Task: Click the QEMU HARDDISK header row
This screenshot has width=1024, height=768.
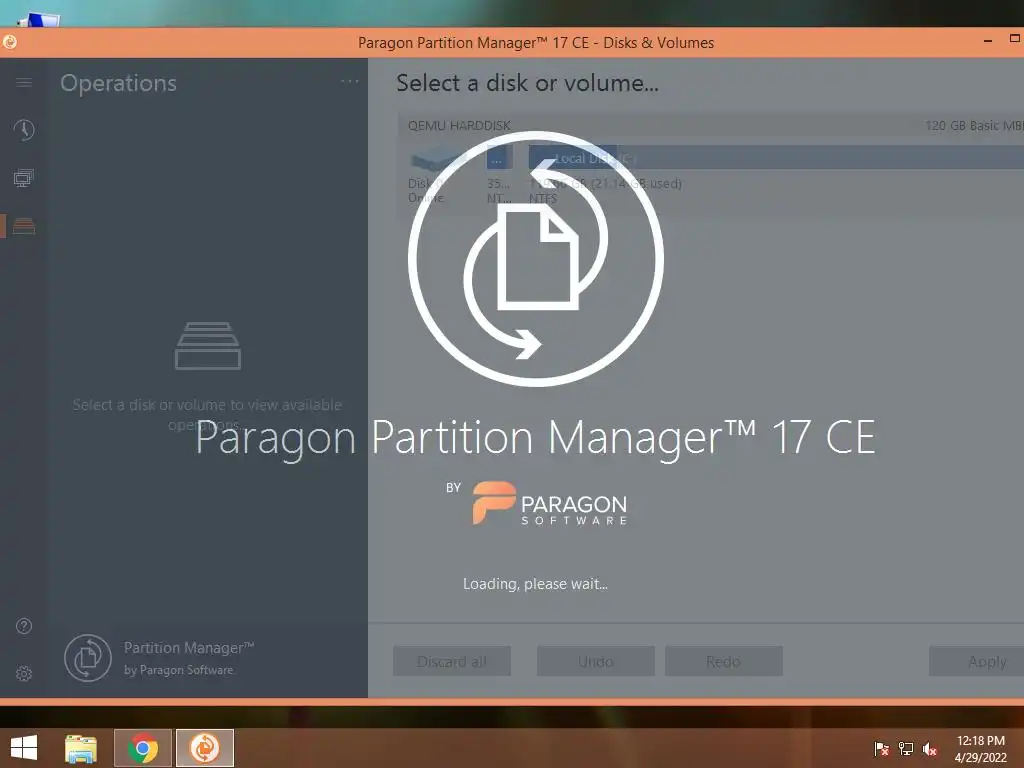Action: pyautogui.click(x=711, y=125)
